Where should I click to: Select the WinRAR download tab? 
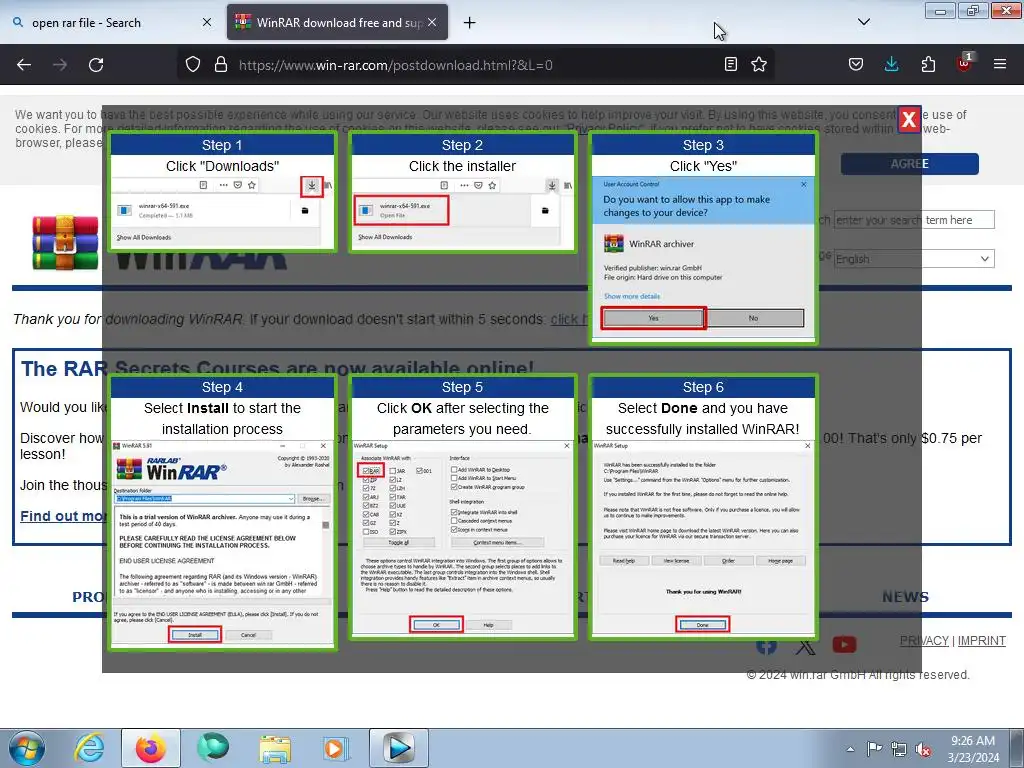[x=338, y=22]
